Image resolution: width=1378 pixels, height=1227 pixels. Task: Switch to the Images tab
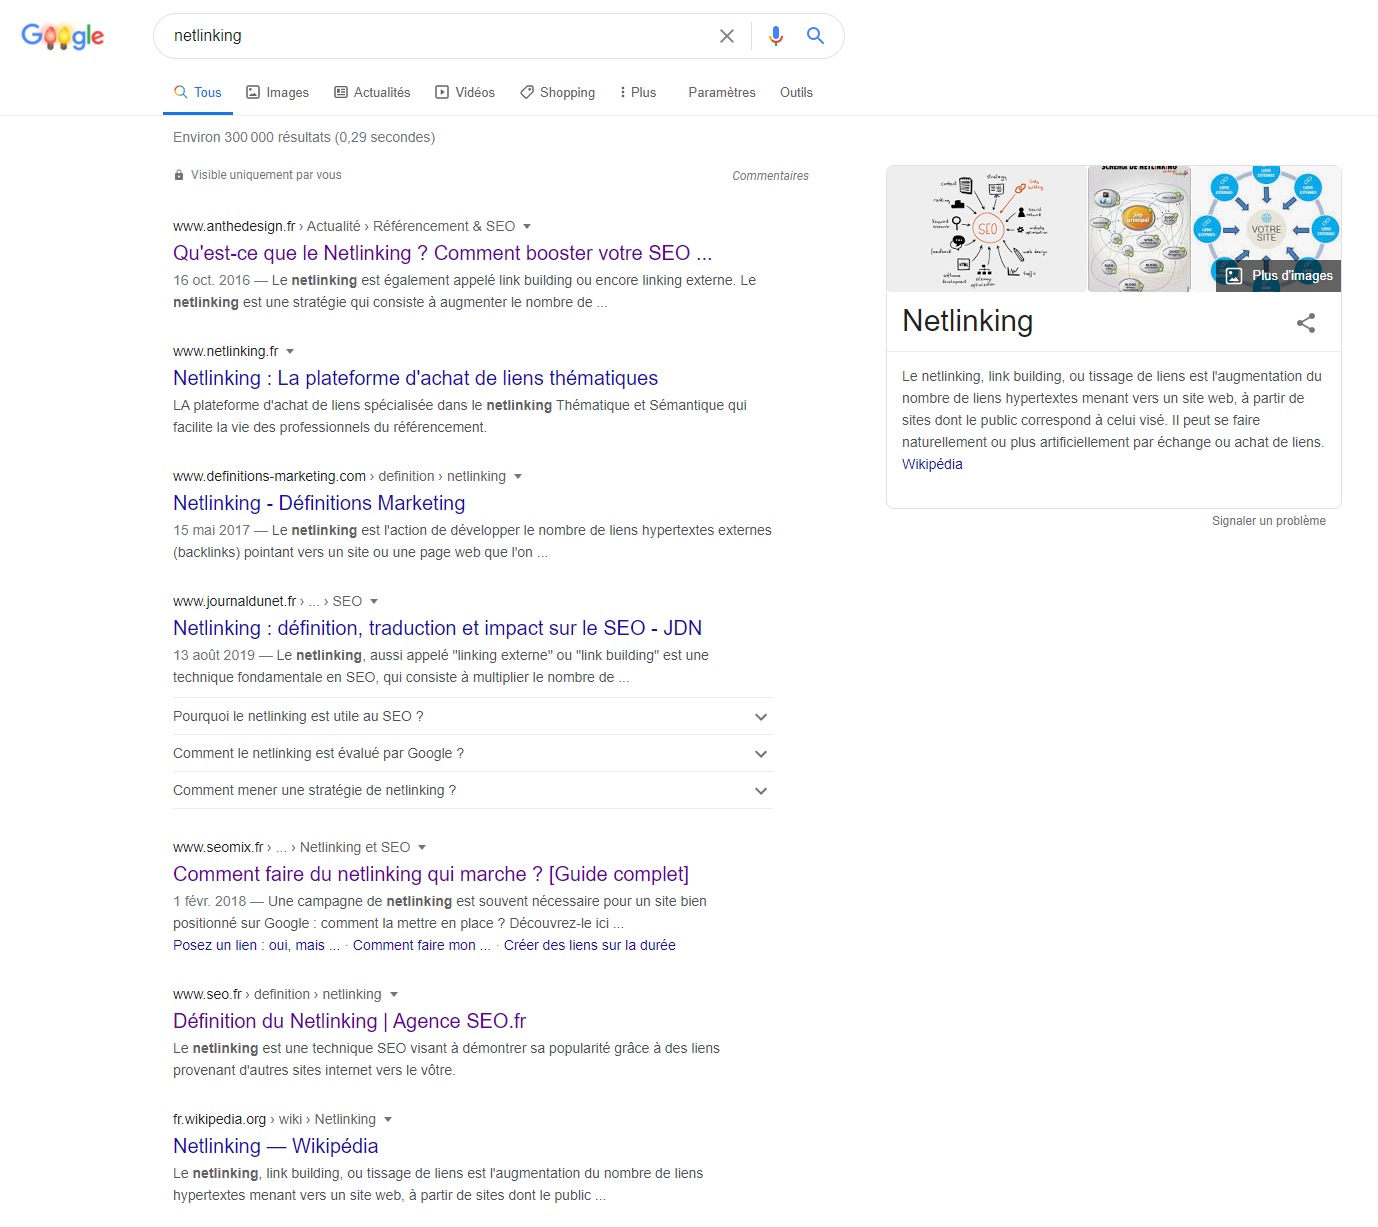(x=278, y=92)
